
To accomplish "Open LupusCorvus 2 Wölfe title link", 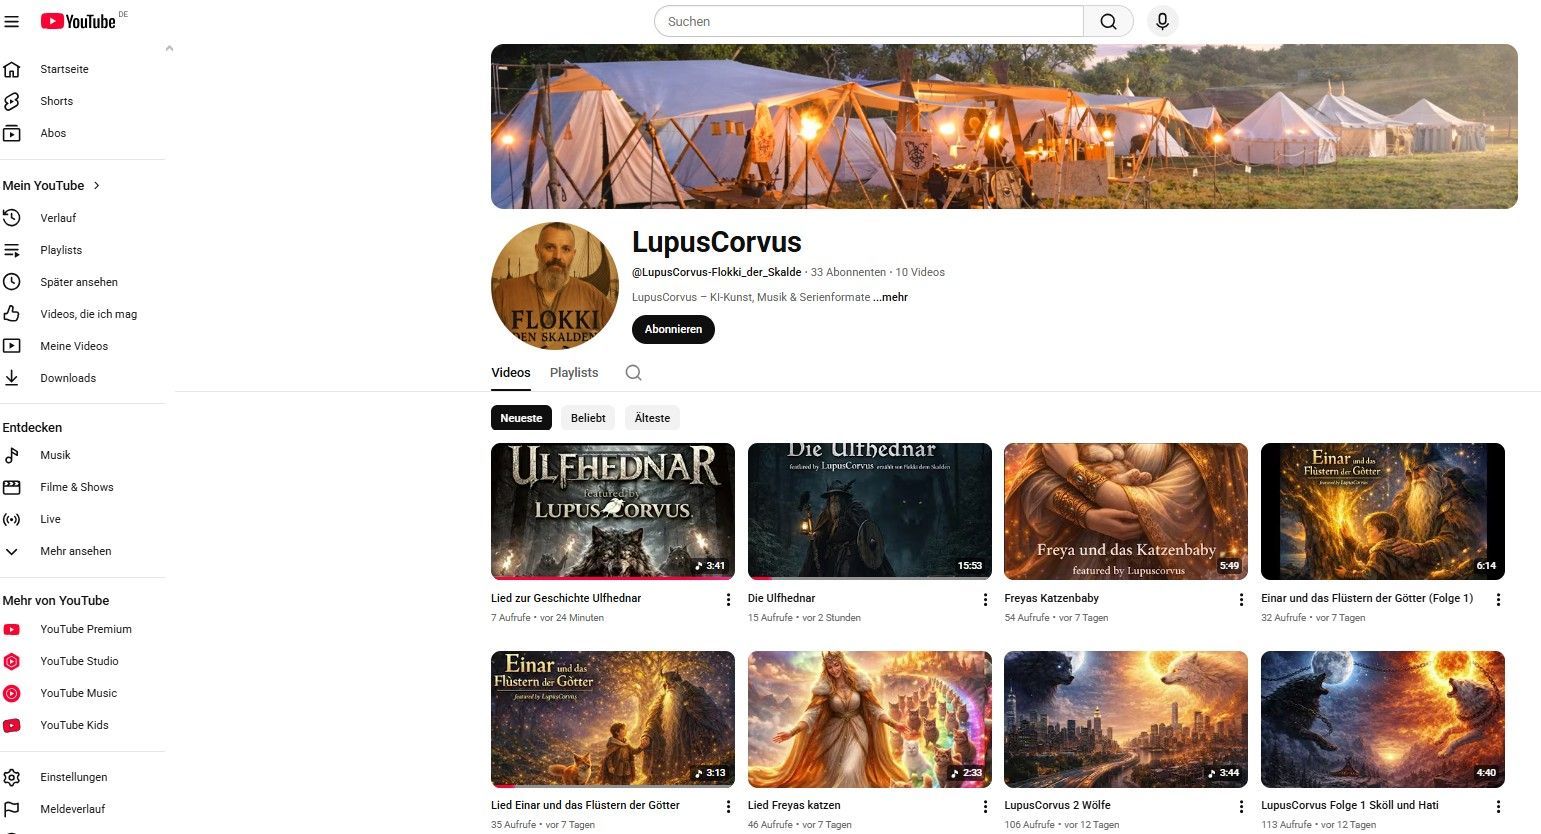I will 1057,805.
